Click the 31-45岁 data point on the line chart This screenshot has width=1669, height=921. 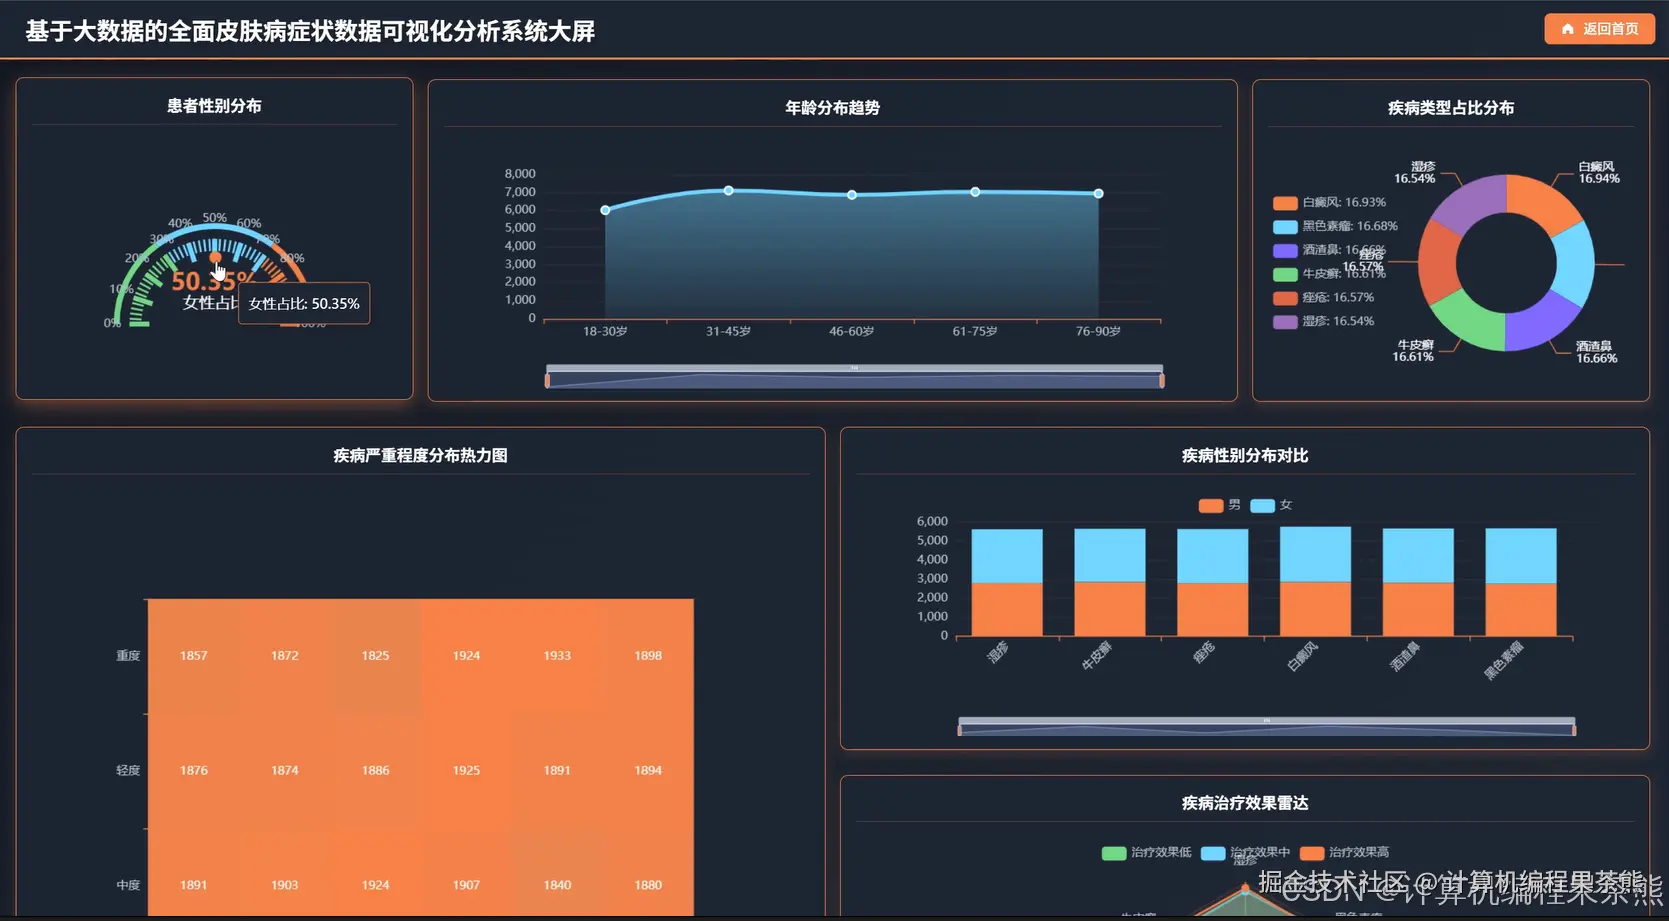click(x=728, y=190)
